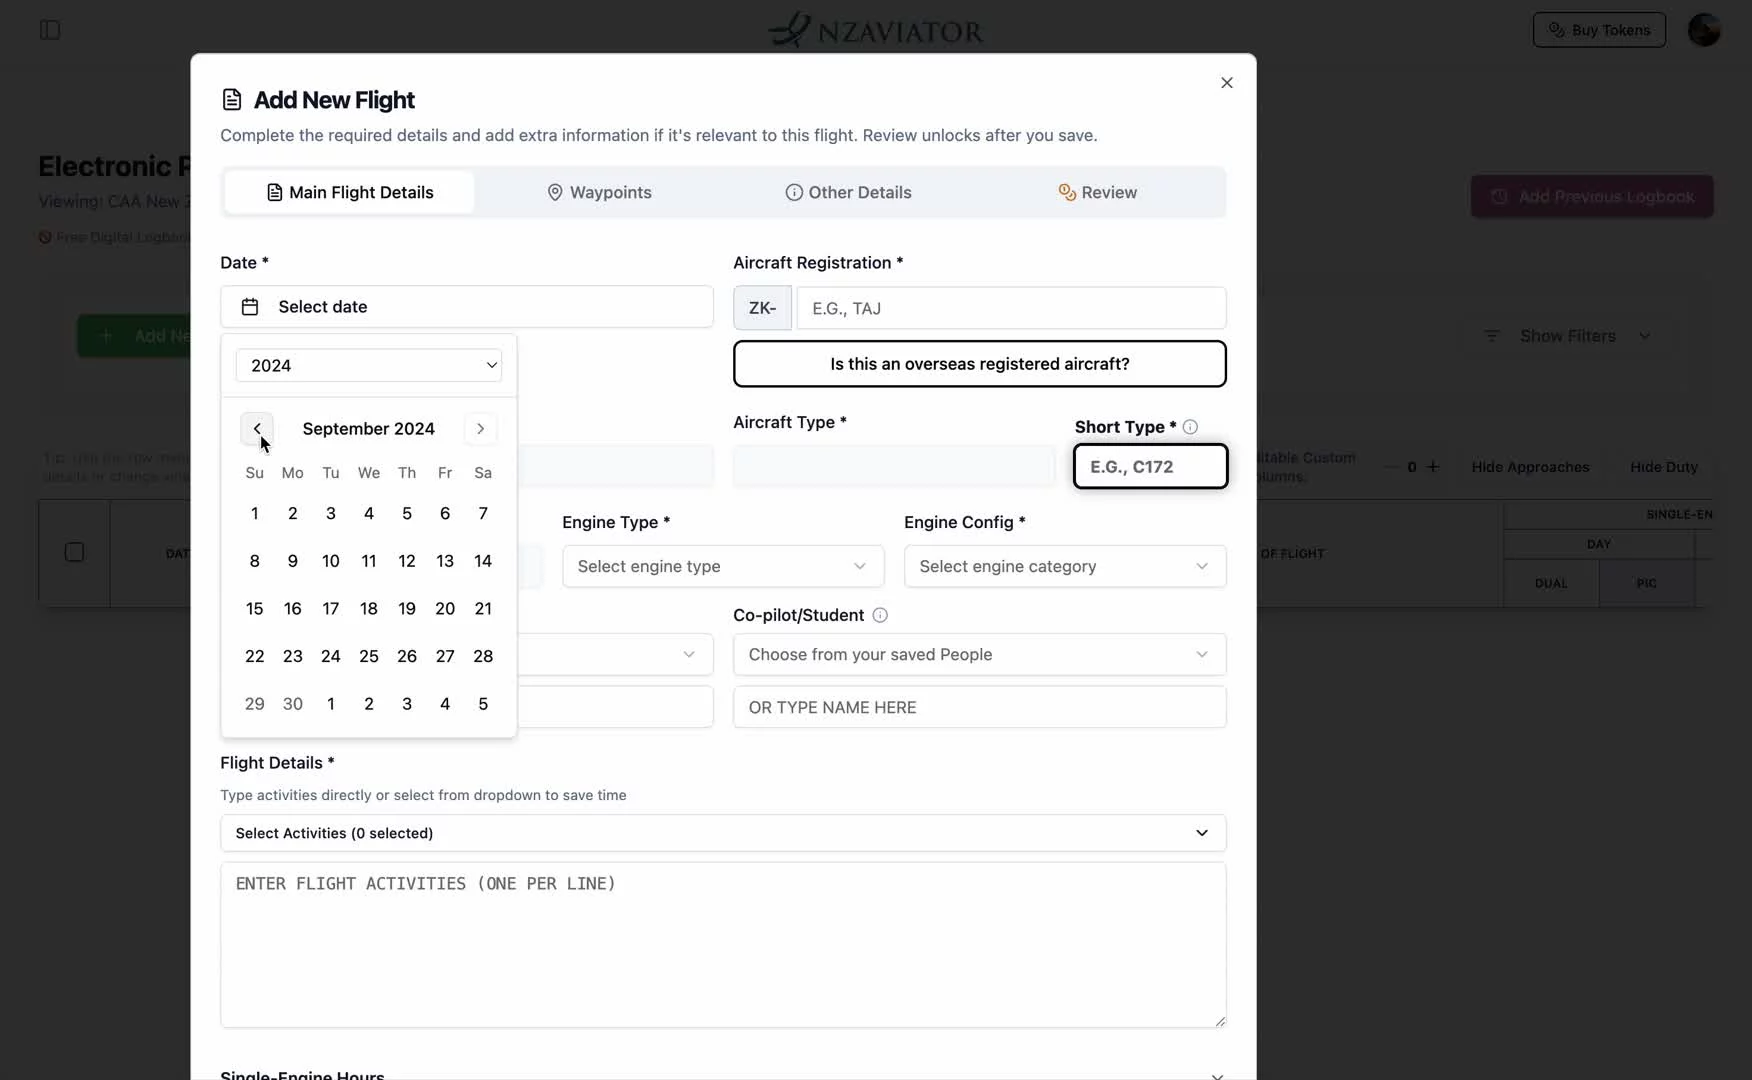Image resolution: width=1752 pixels, height=1080 pixels.
Task: Click the next month arrow in calendar
Action: [x=480, y=429]
